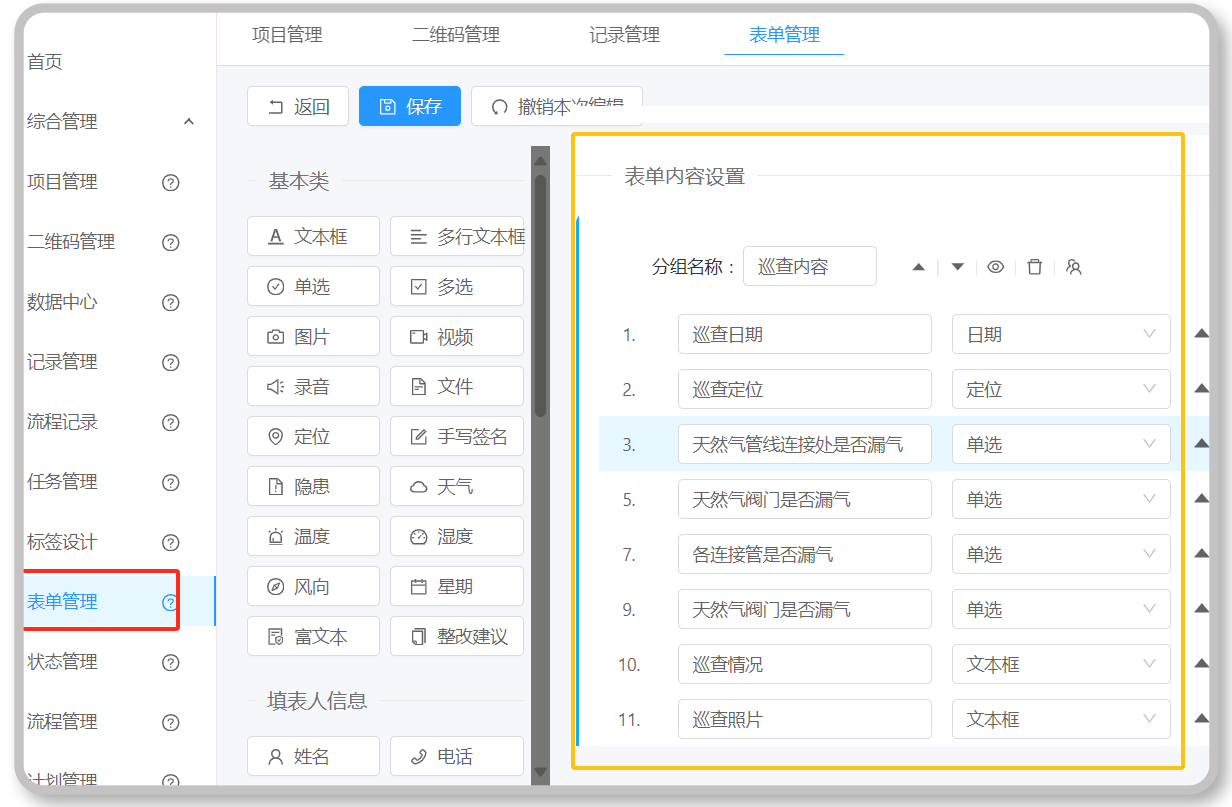Add the 电话 phone field

pyautogui.click(x=457, y=756)
